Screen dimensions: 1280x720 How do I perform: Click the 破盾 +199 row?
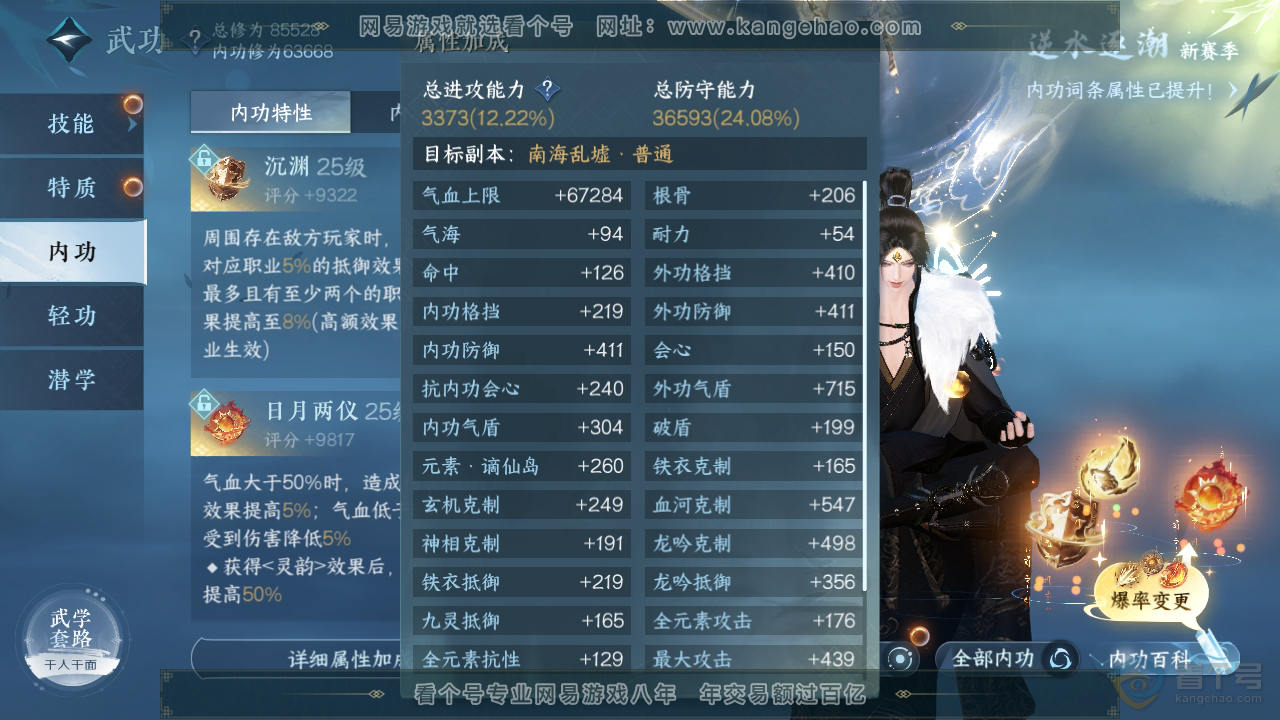753,427
